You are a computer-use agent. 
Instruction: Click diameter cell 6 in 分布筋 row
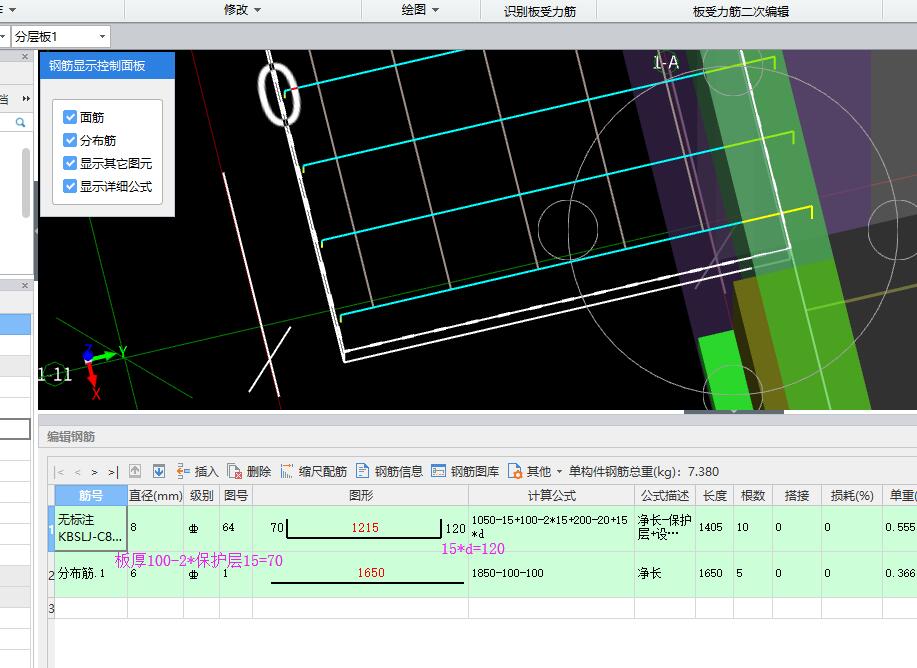click(x=156, y=573)
